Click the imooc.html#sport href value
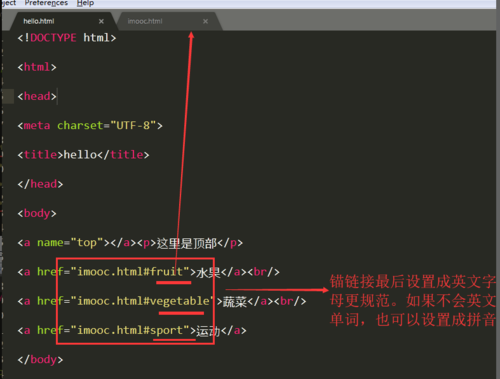 tap(130, 330)
